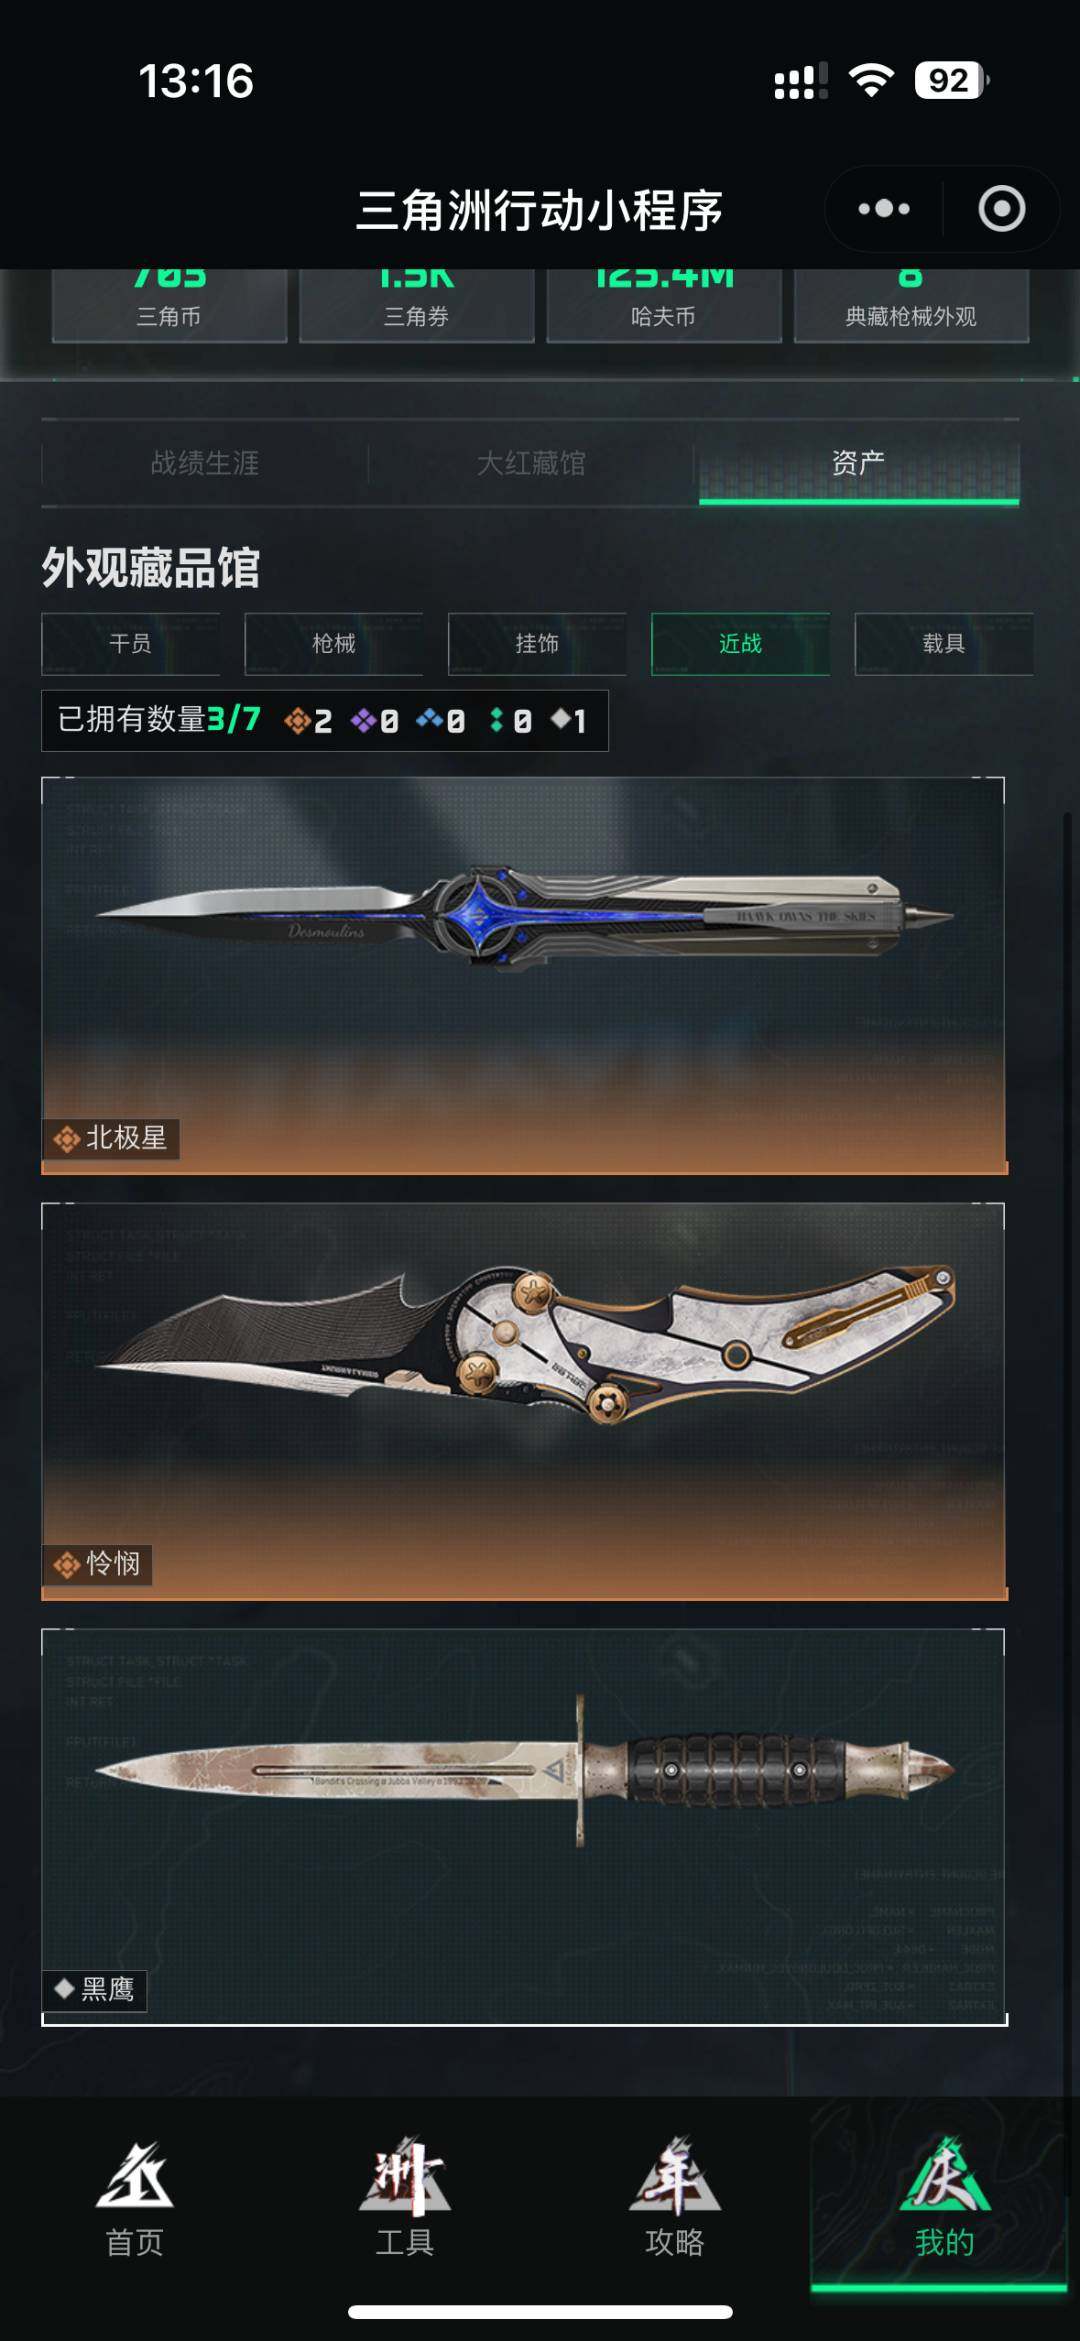The image size is (1080, 2341).
Task: Switch to the 战绩生涯 tab
Action: click(x=205, y=463)
